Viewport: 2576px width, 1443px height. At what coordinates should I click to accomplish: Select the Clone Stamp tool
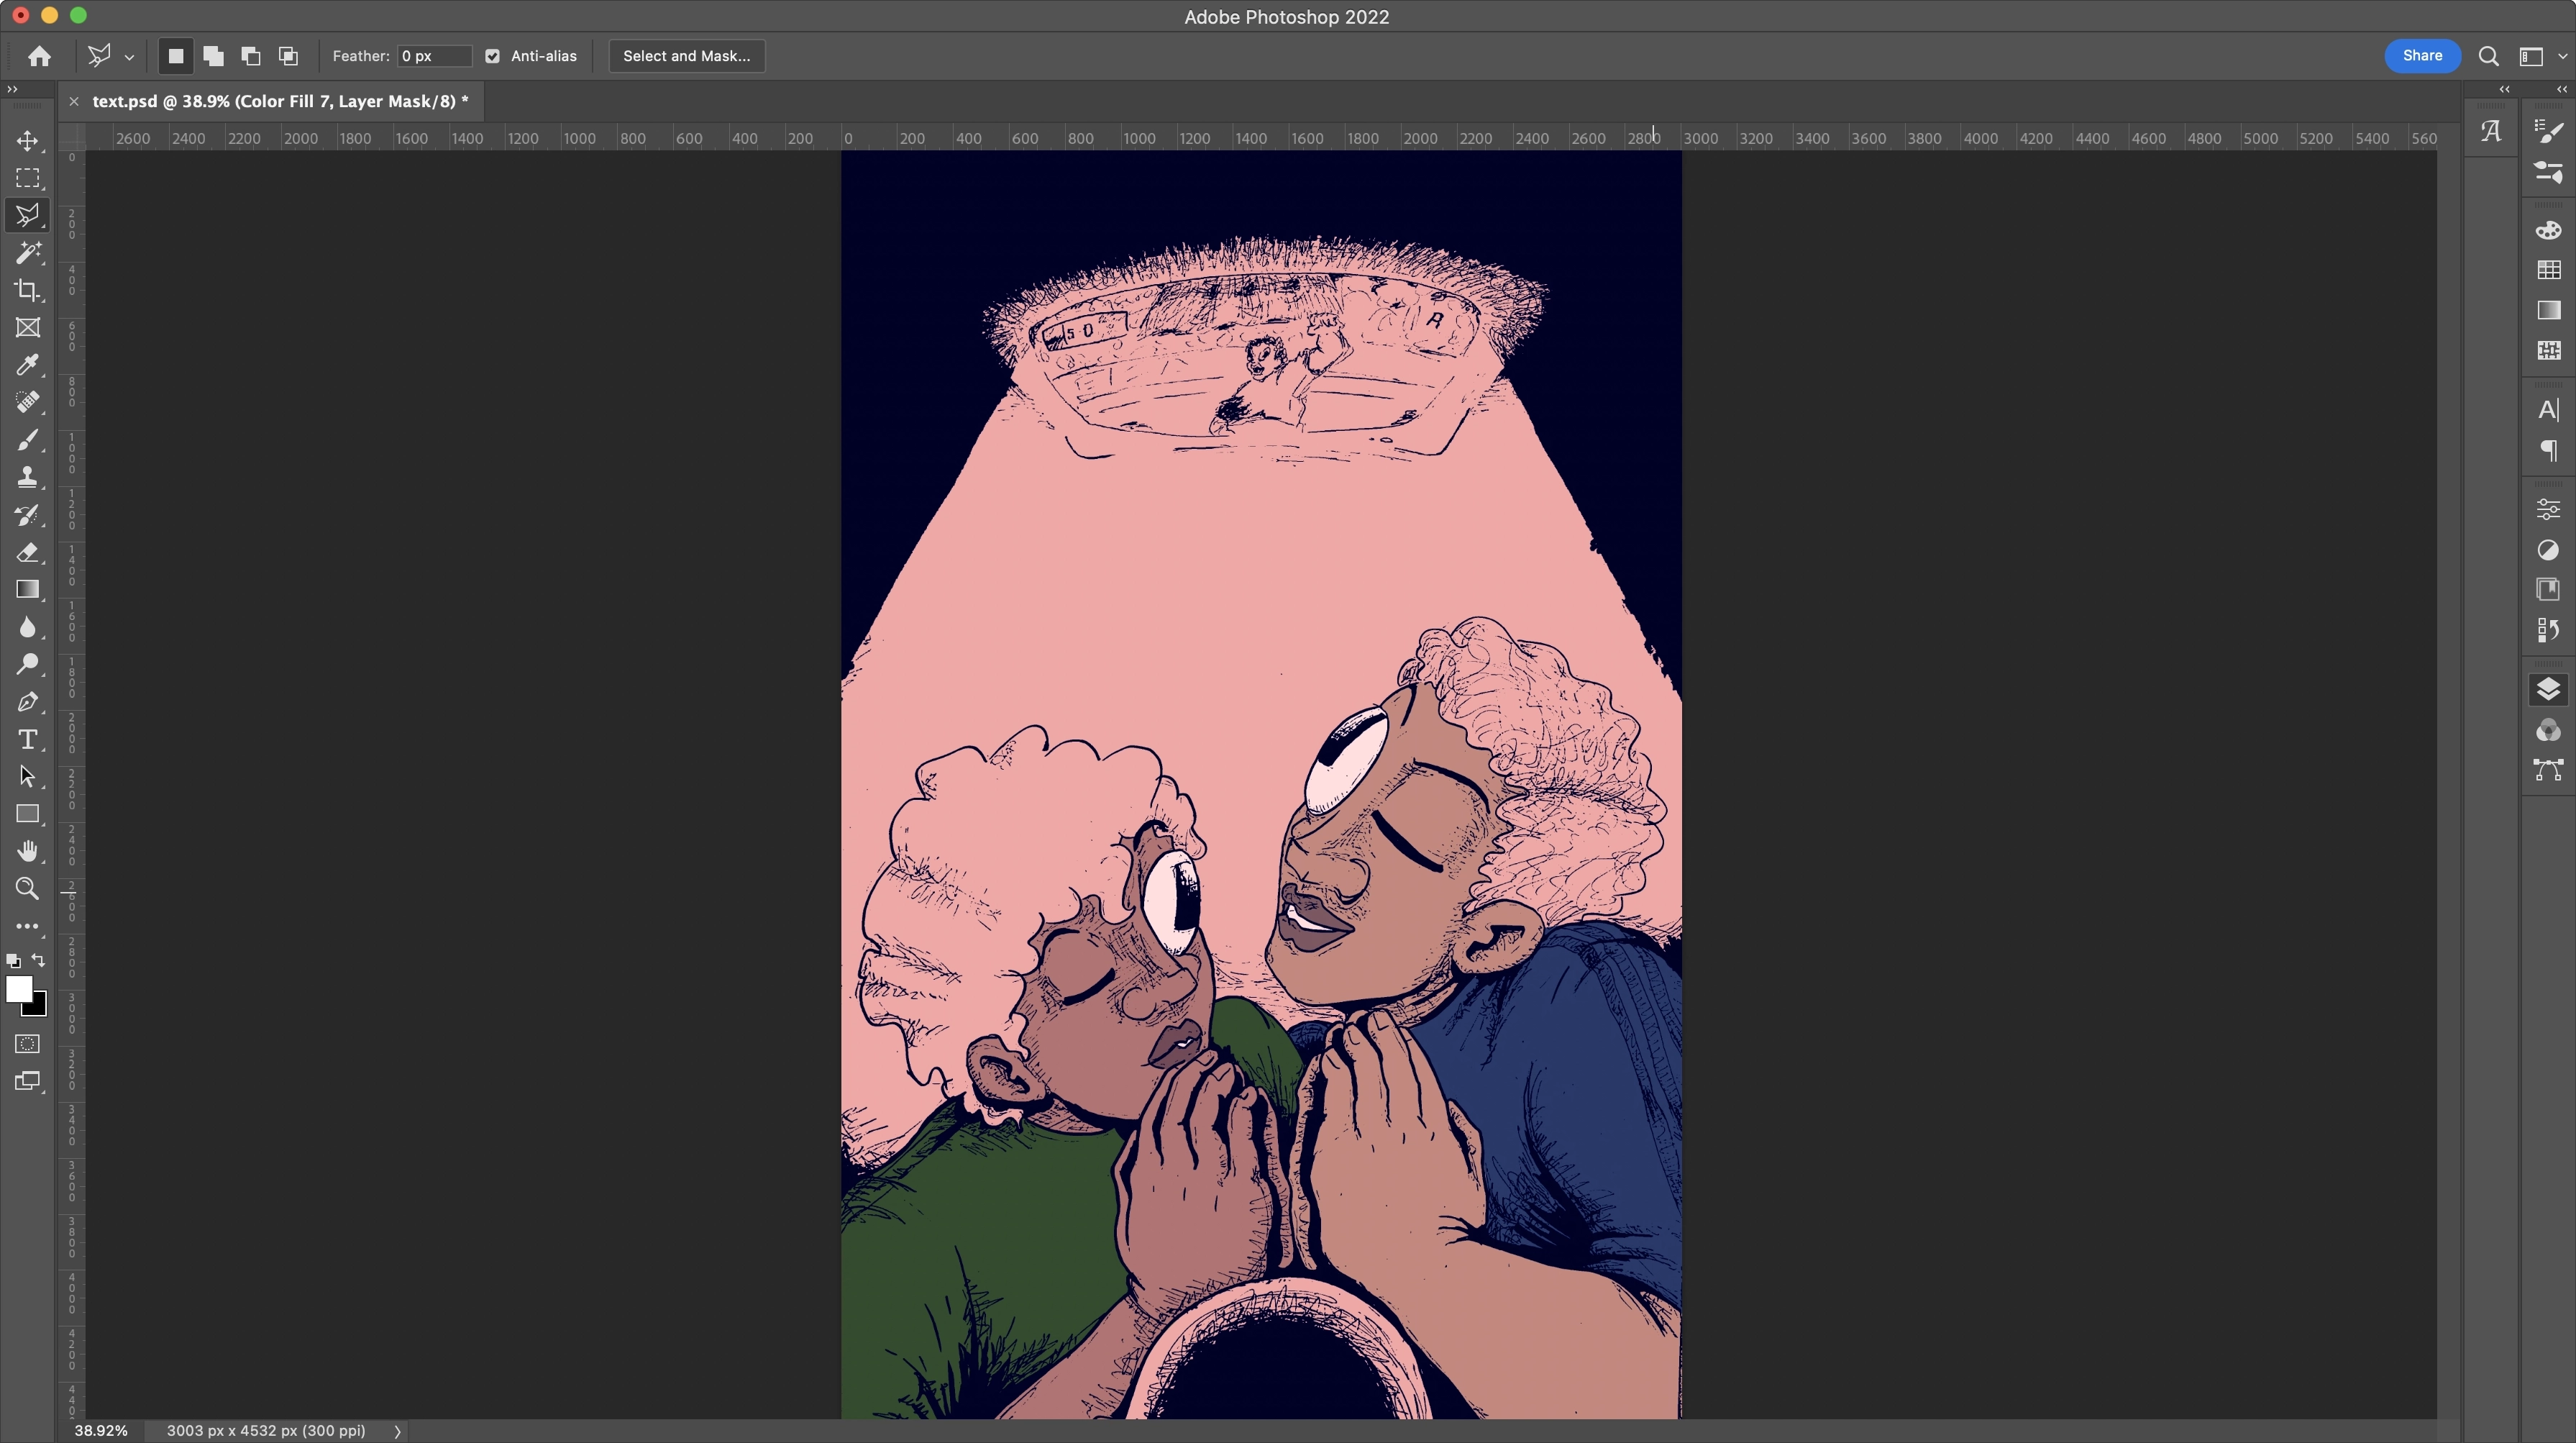point(28,478)
